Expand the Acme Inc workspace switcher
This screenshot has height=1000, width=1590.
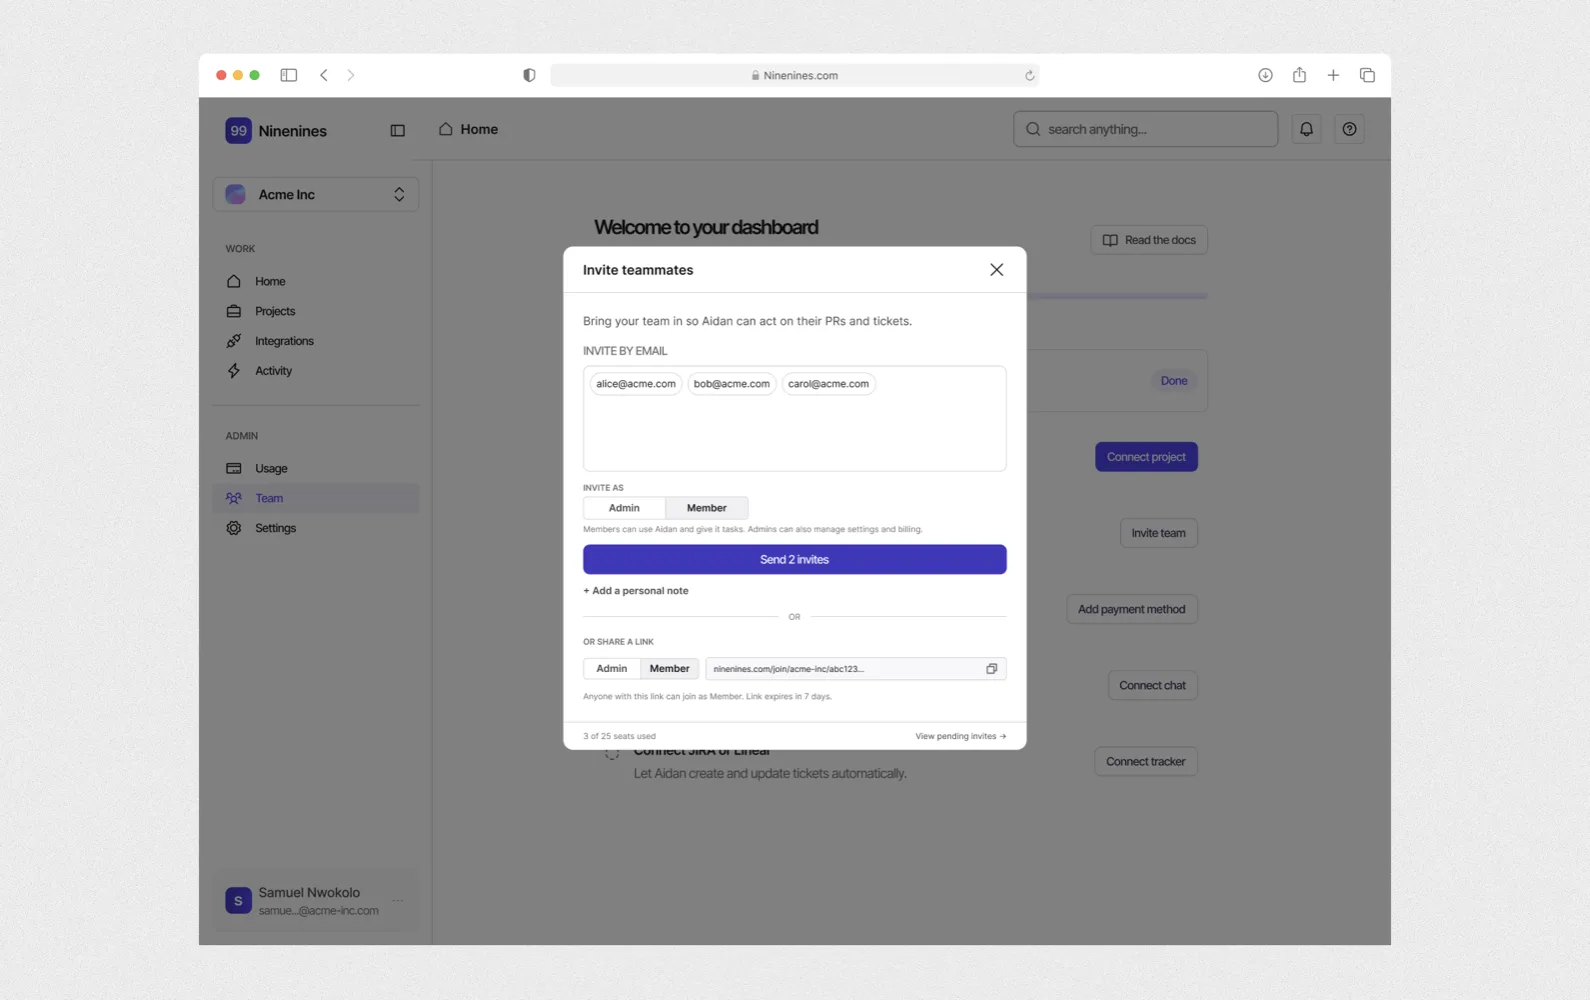coord(316,195)
